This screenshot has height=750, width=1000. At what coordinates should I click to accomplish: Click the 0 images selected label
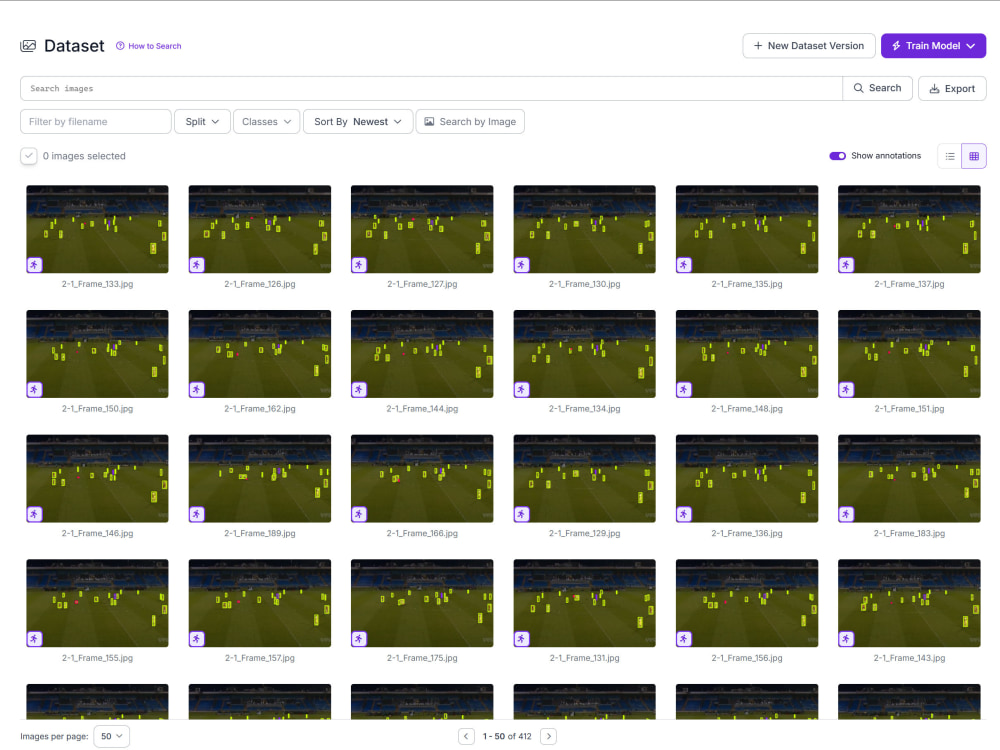click(84, 156)
